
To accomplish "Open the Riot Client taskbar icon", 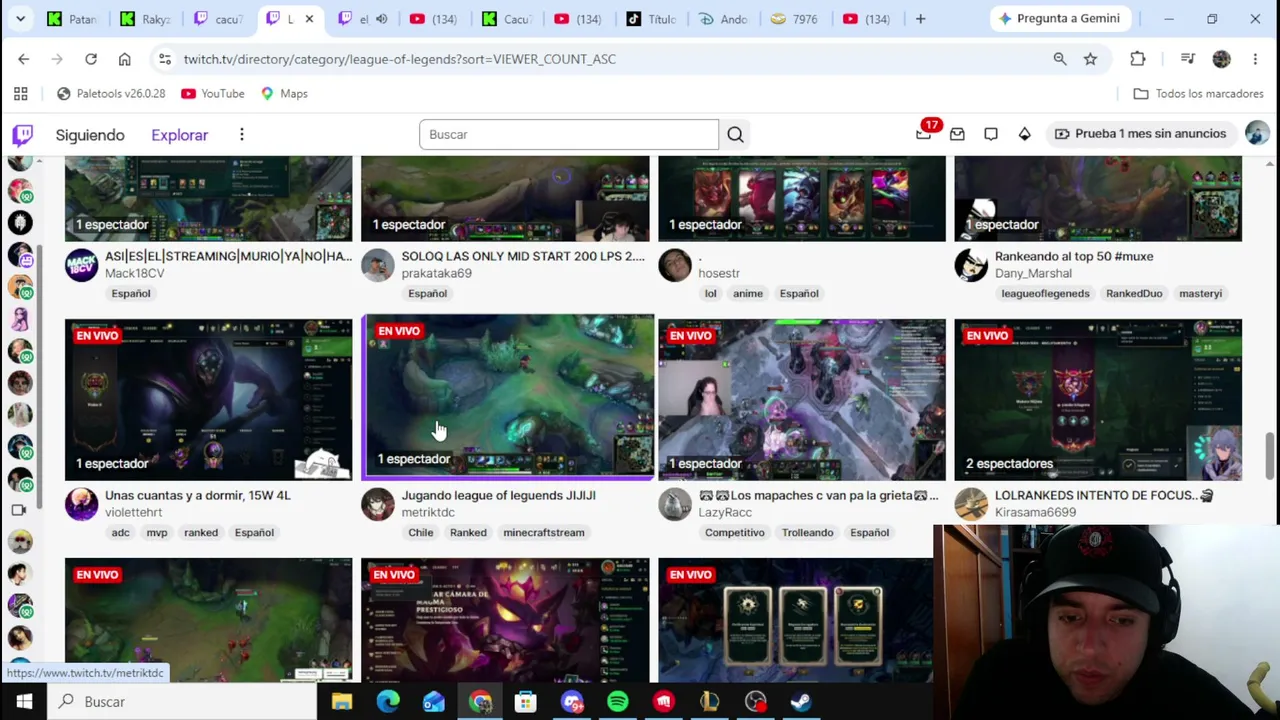I will pyautogui.click(x=664, y=702).
